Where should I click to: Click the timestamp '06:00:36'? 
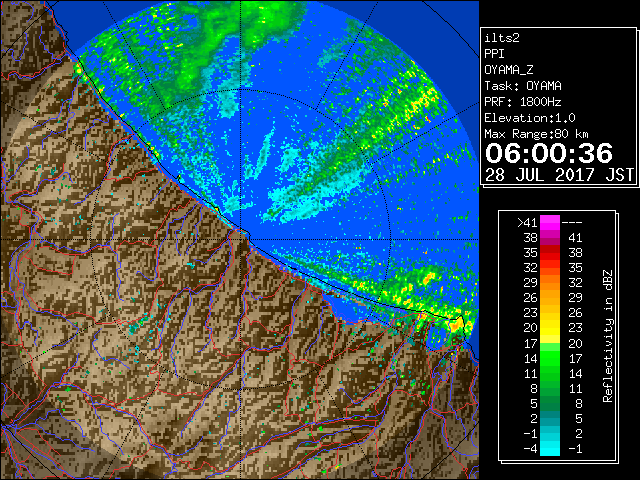click(x=549, y=153)
